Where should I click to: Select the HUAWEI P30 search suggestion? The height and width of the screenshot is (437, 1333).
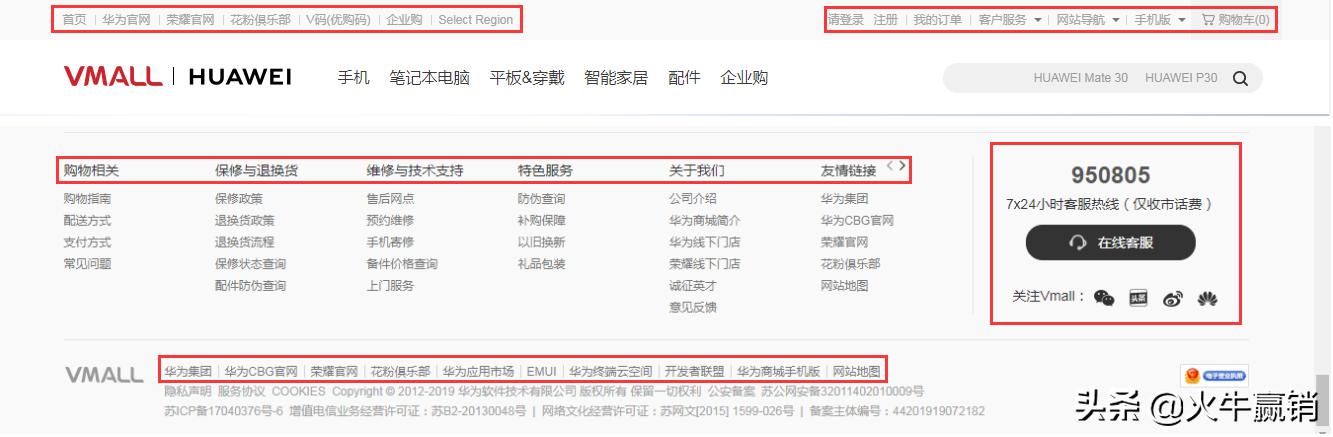[x=1181, y=78]
